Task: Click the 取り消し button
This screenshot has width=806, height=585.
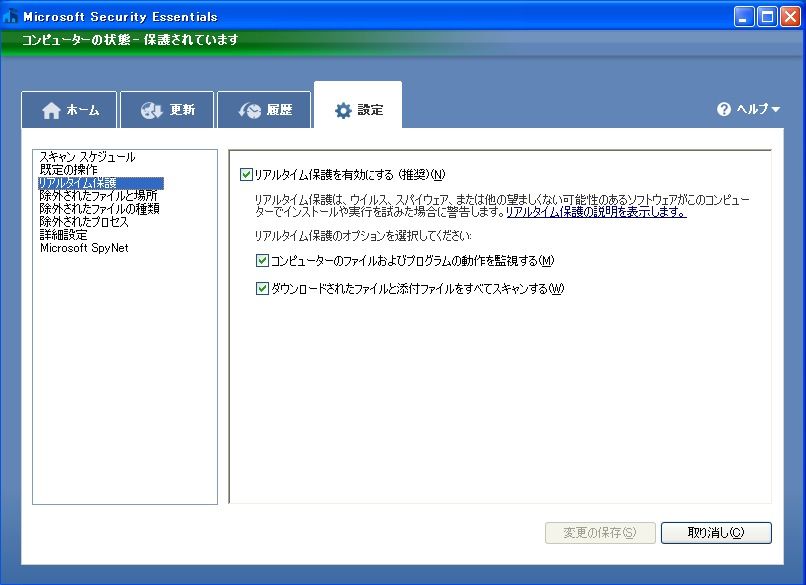Action: pyautogui.click(x=716, y=533)
